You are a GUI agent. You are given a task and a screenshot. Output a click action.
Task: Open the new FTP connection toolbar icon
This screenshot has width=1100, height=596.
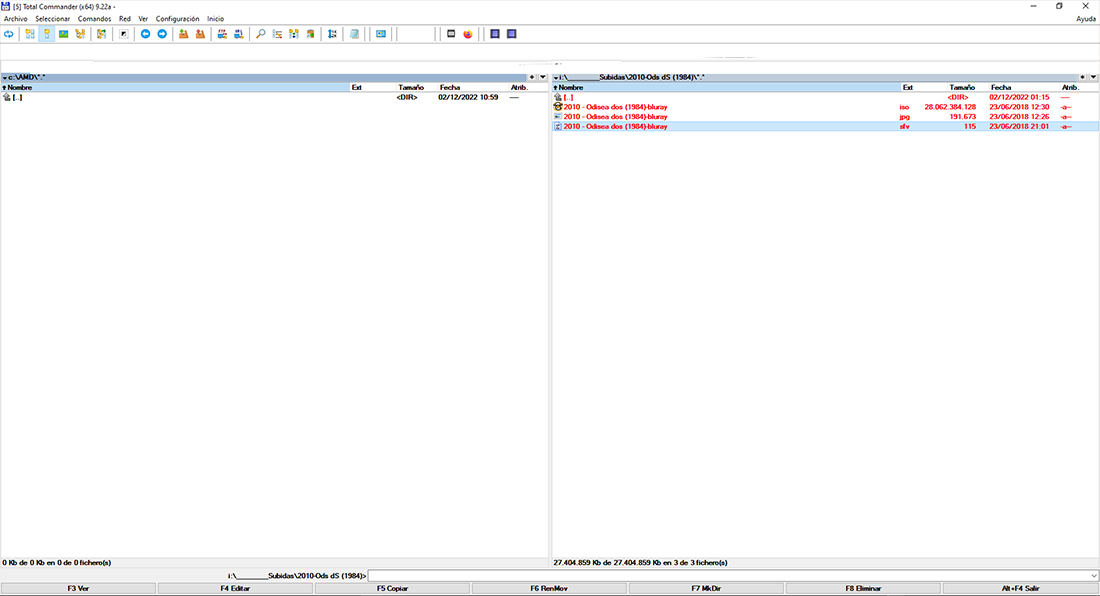tap(239, 34)
